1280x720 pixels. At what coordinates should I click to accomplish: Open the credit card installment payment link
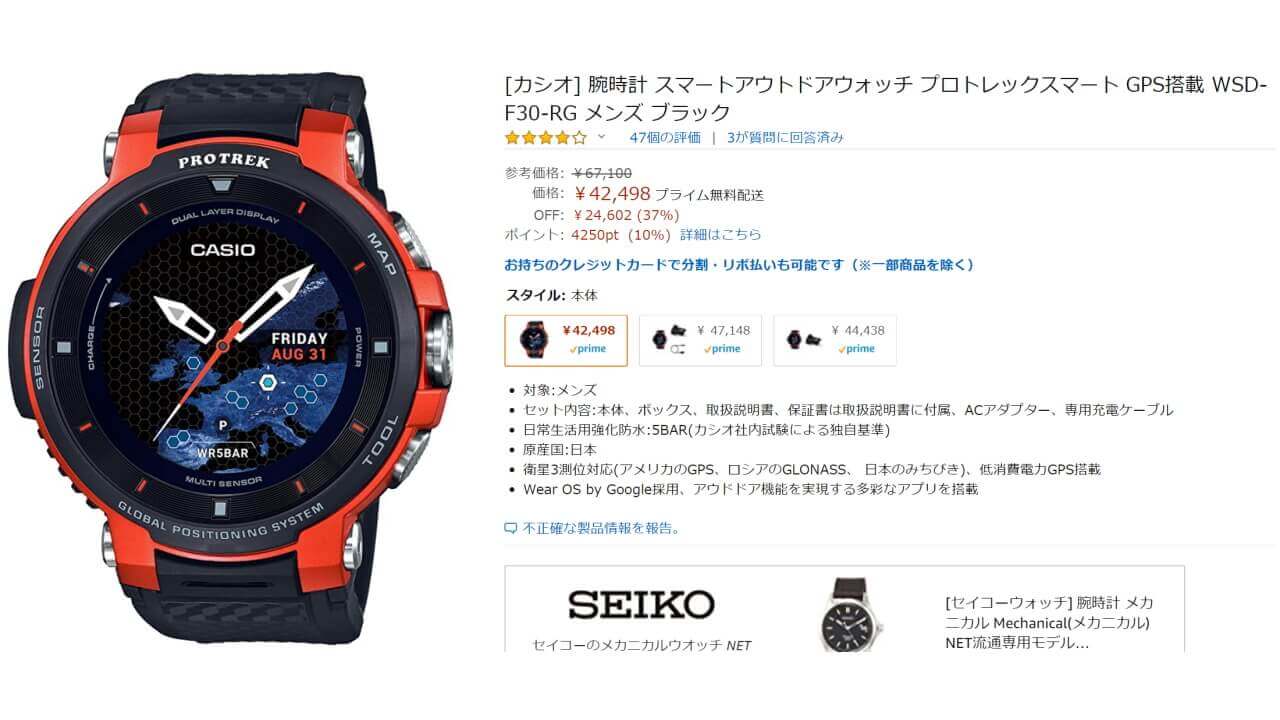[x=739, y=265]
